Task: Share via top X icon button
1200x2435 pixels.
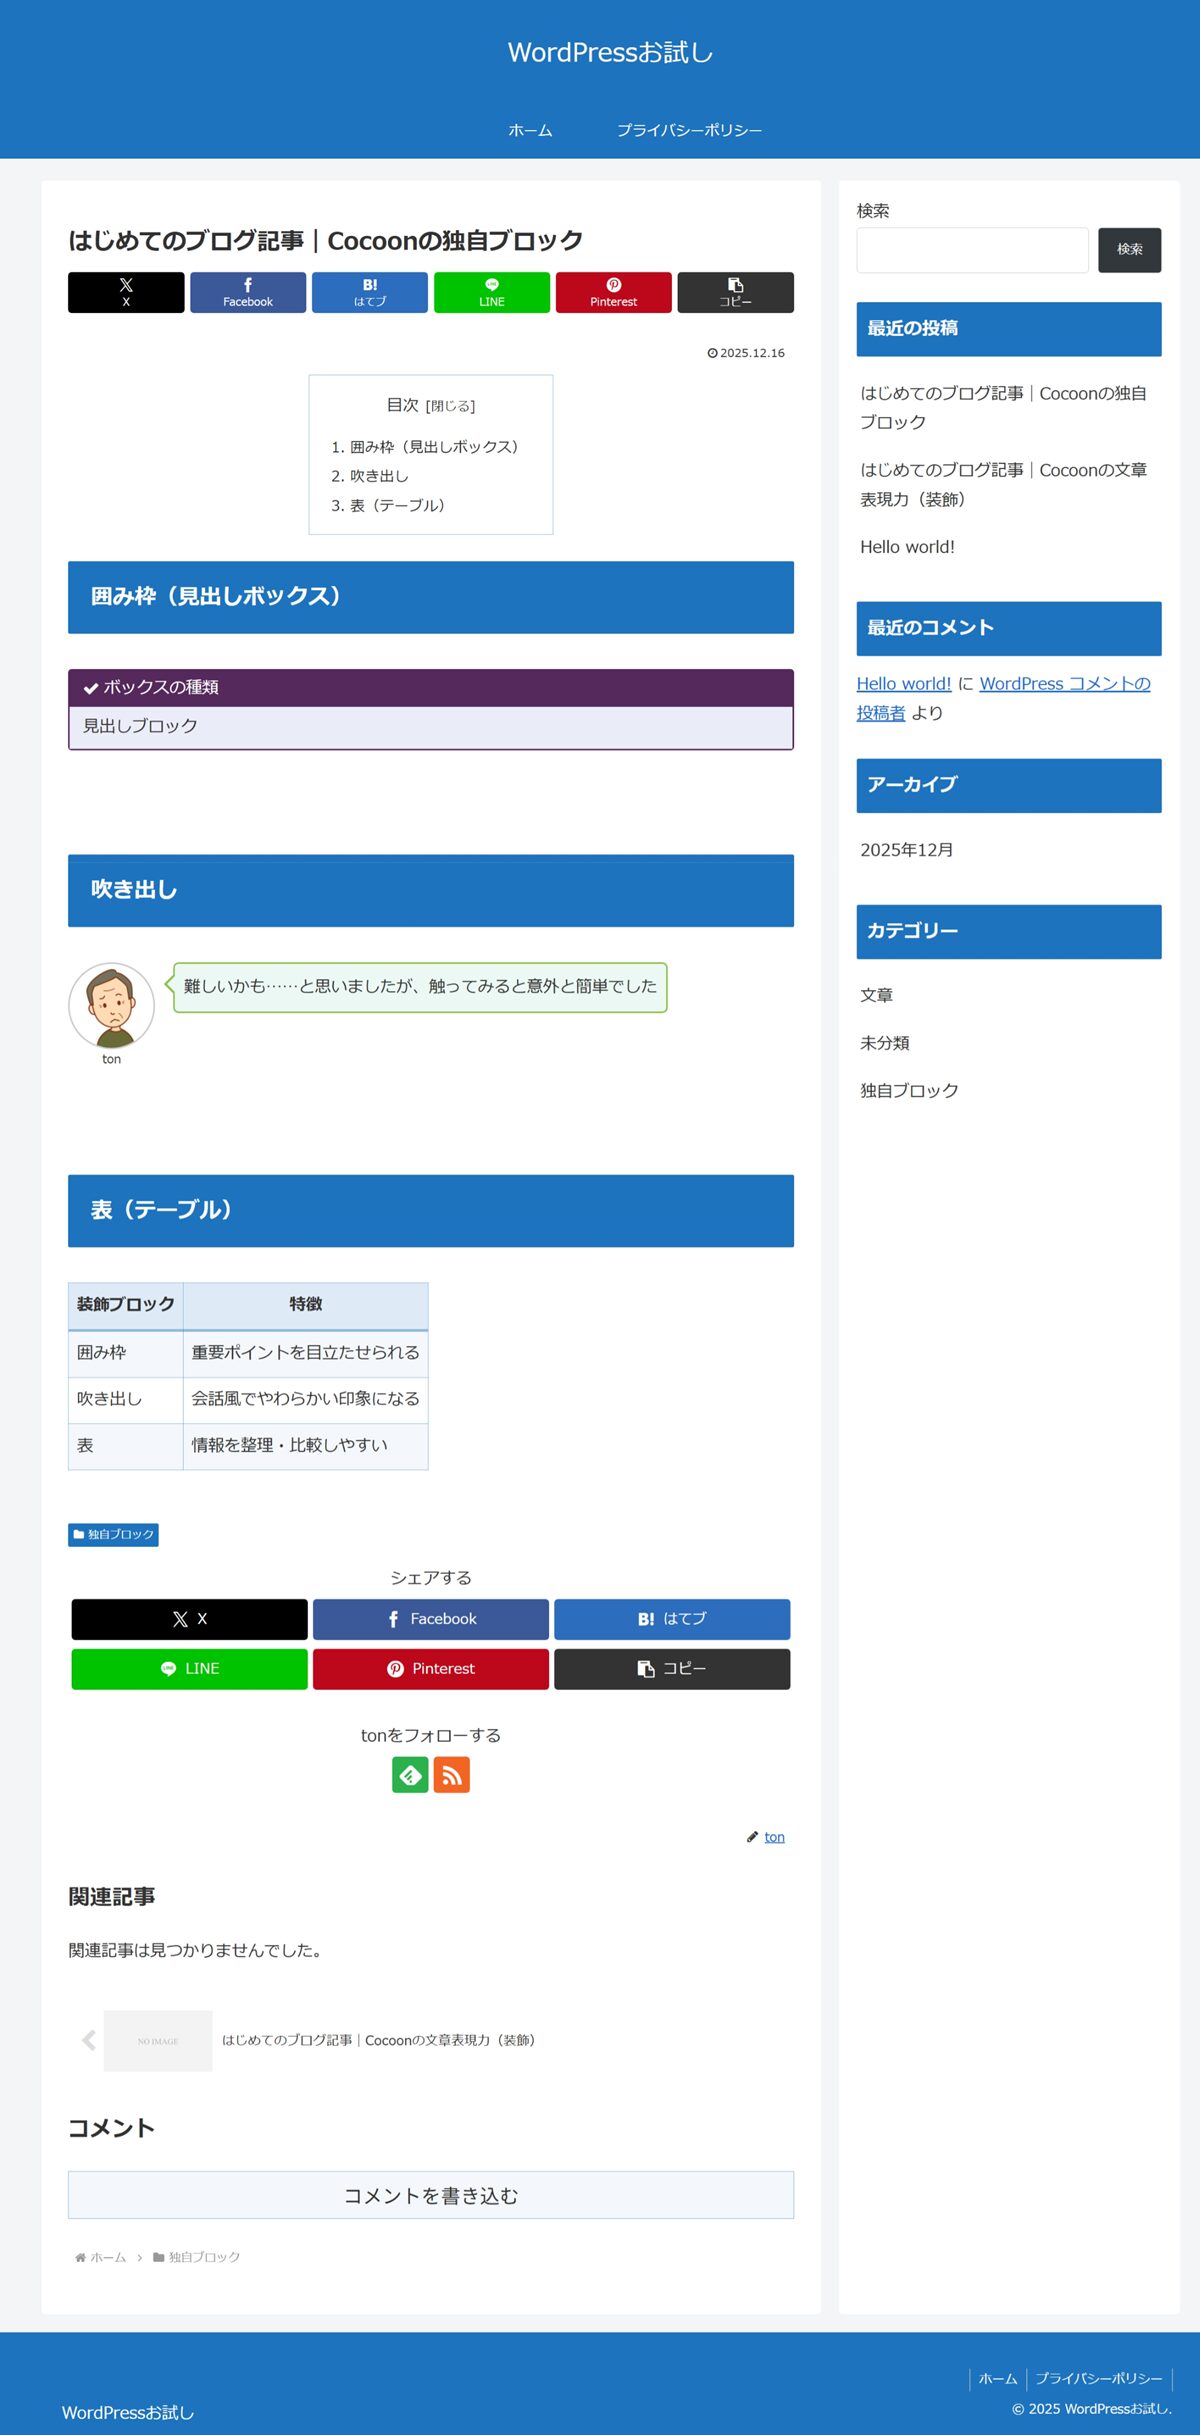Action: tap(126, 292)
